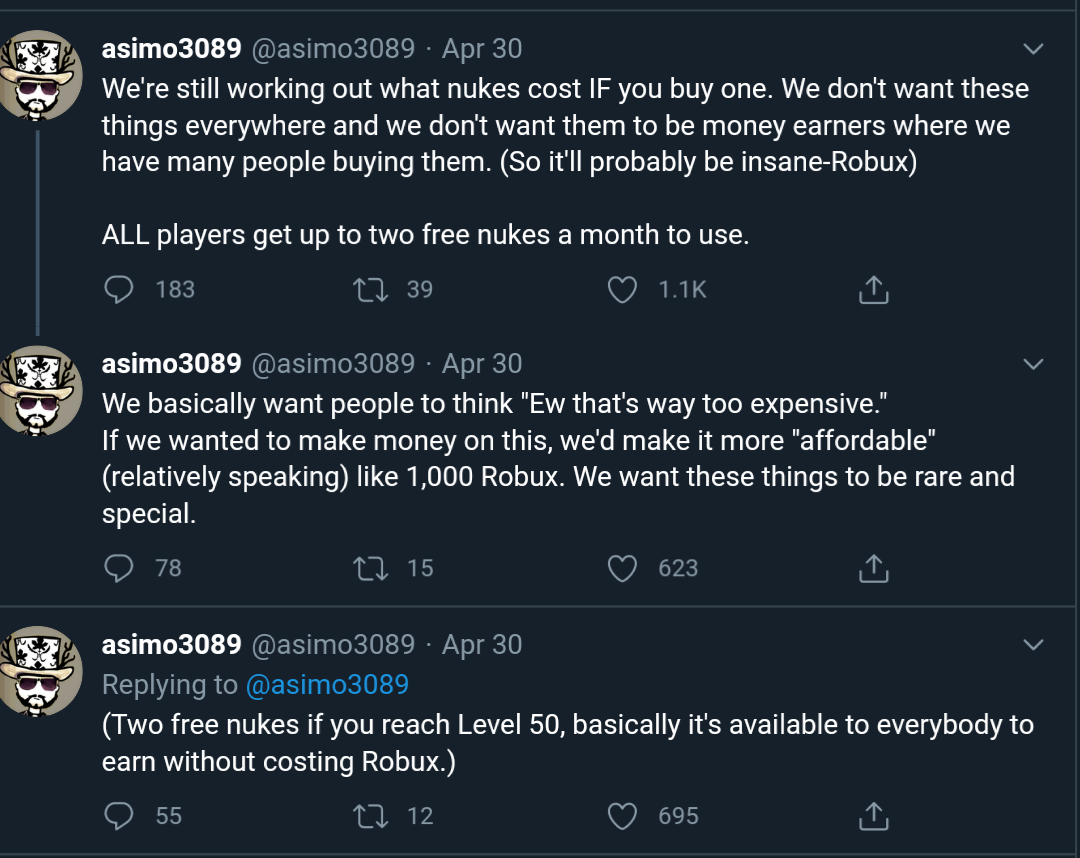Open asimo3089 profile name on first tweet
The image size is (1080, 858).
pyautogui.click(x=171, y=48)
